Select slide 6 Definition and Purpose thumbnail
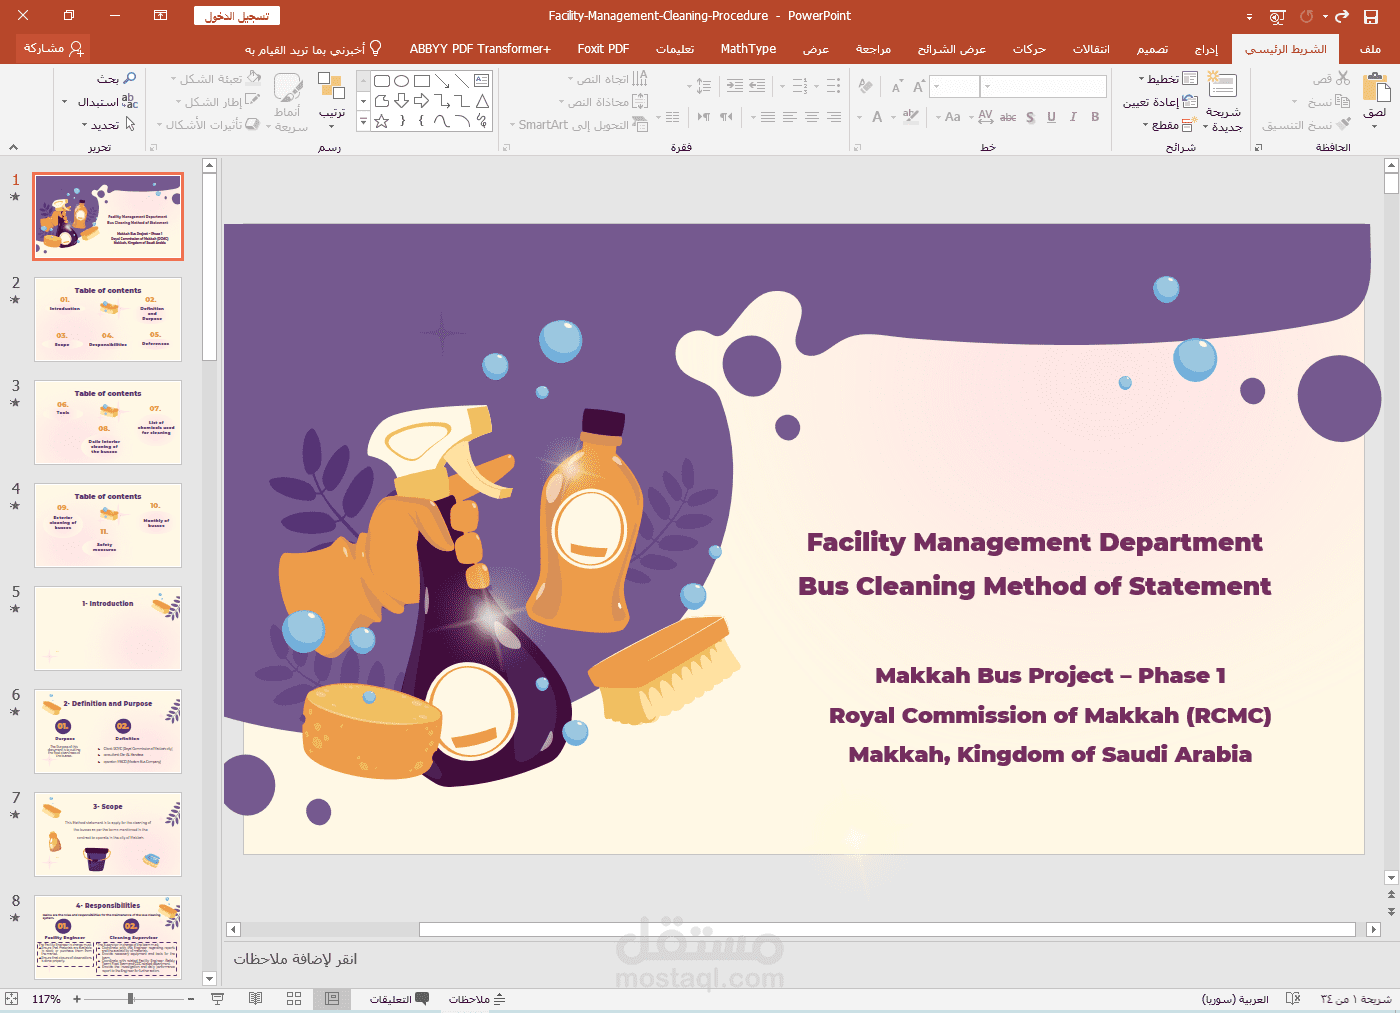Screen dimensions: 1400x1013 point(108,731)
